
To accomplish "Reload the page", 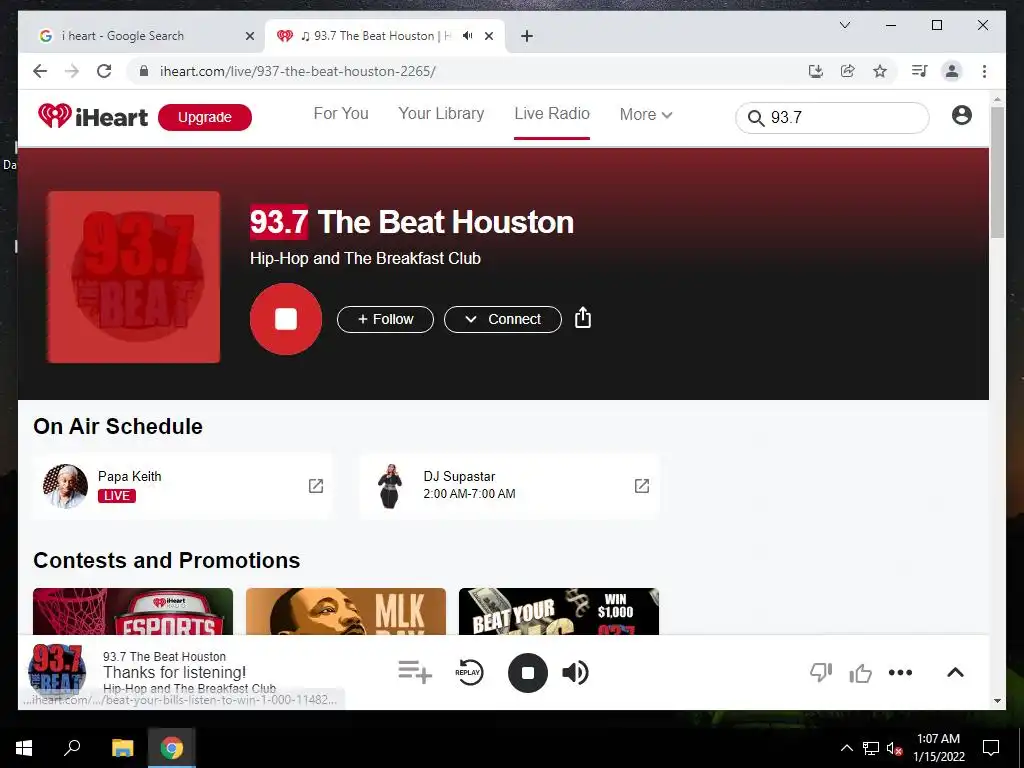I will 104,71.
